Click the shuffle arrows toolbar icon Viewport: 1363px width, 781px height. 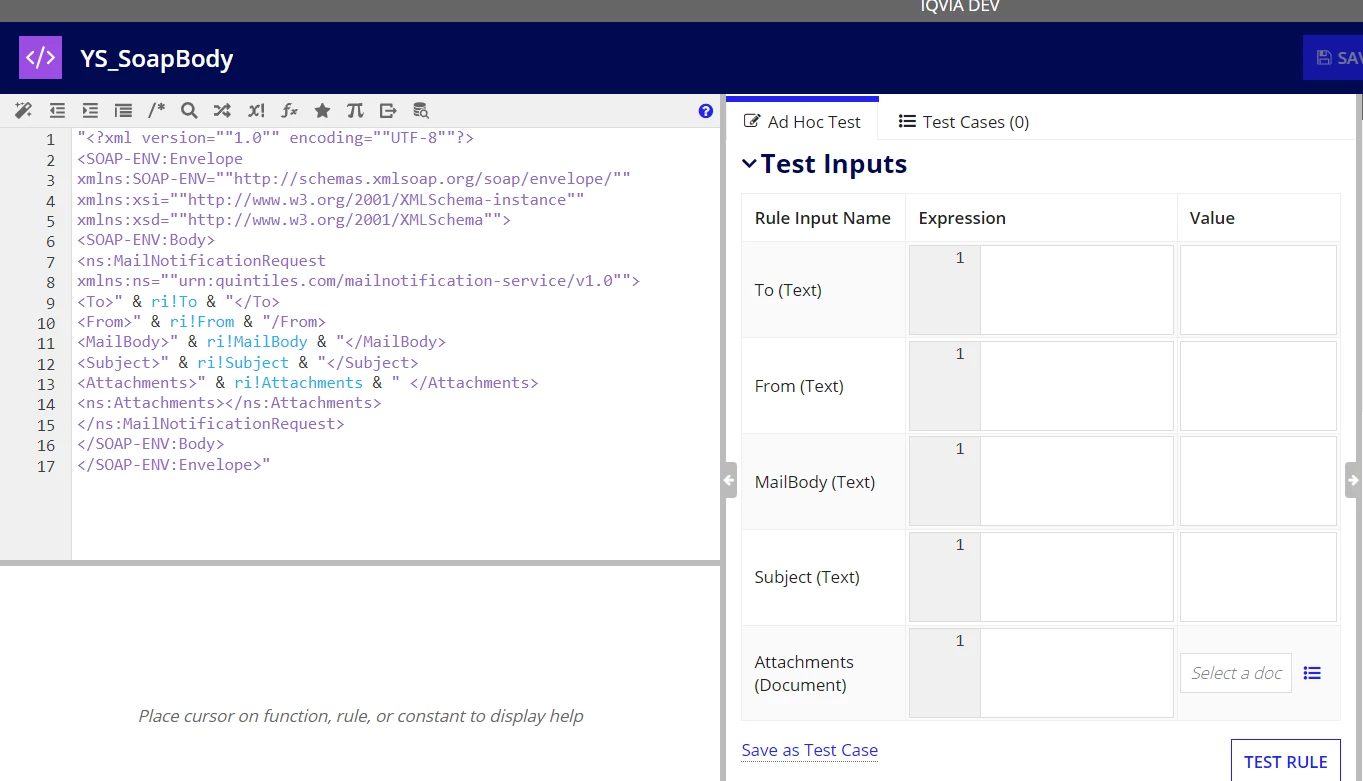(x=222, y=111)
